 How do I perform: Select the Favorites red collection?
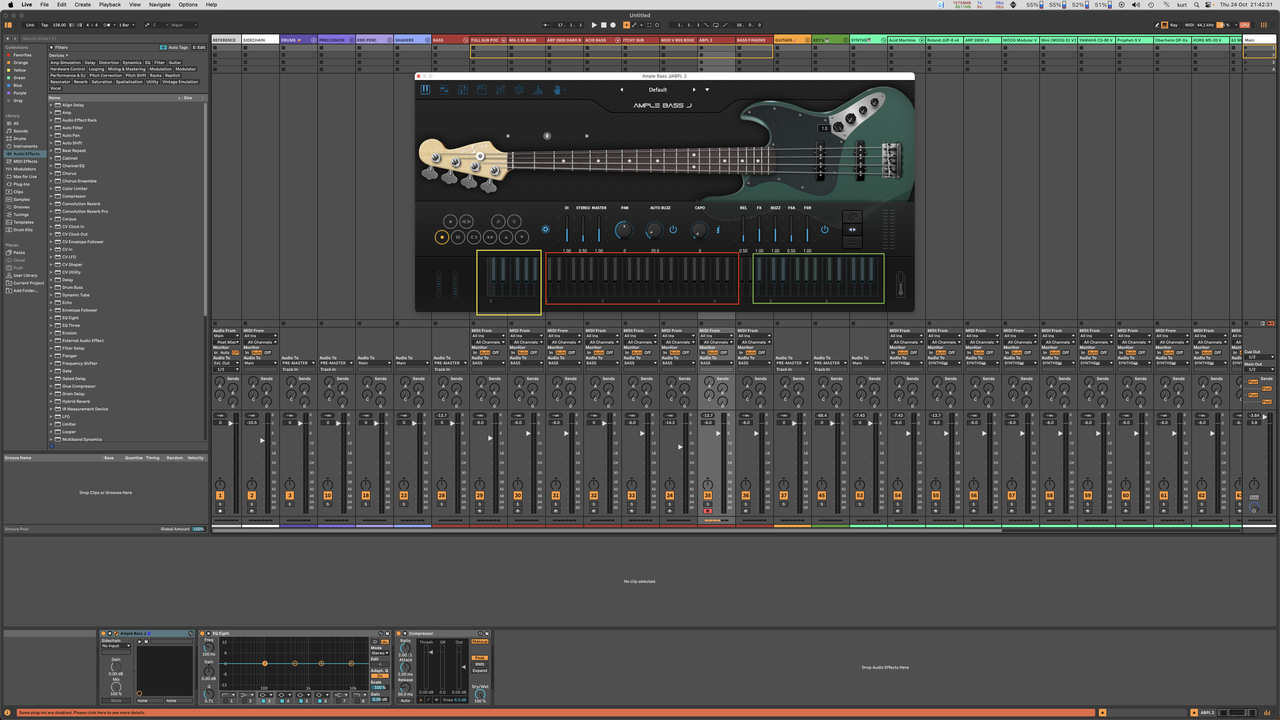click(22, 55)
